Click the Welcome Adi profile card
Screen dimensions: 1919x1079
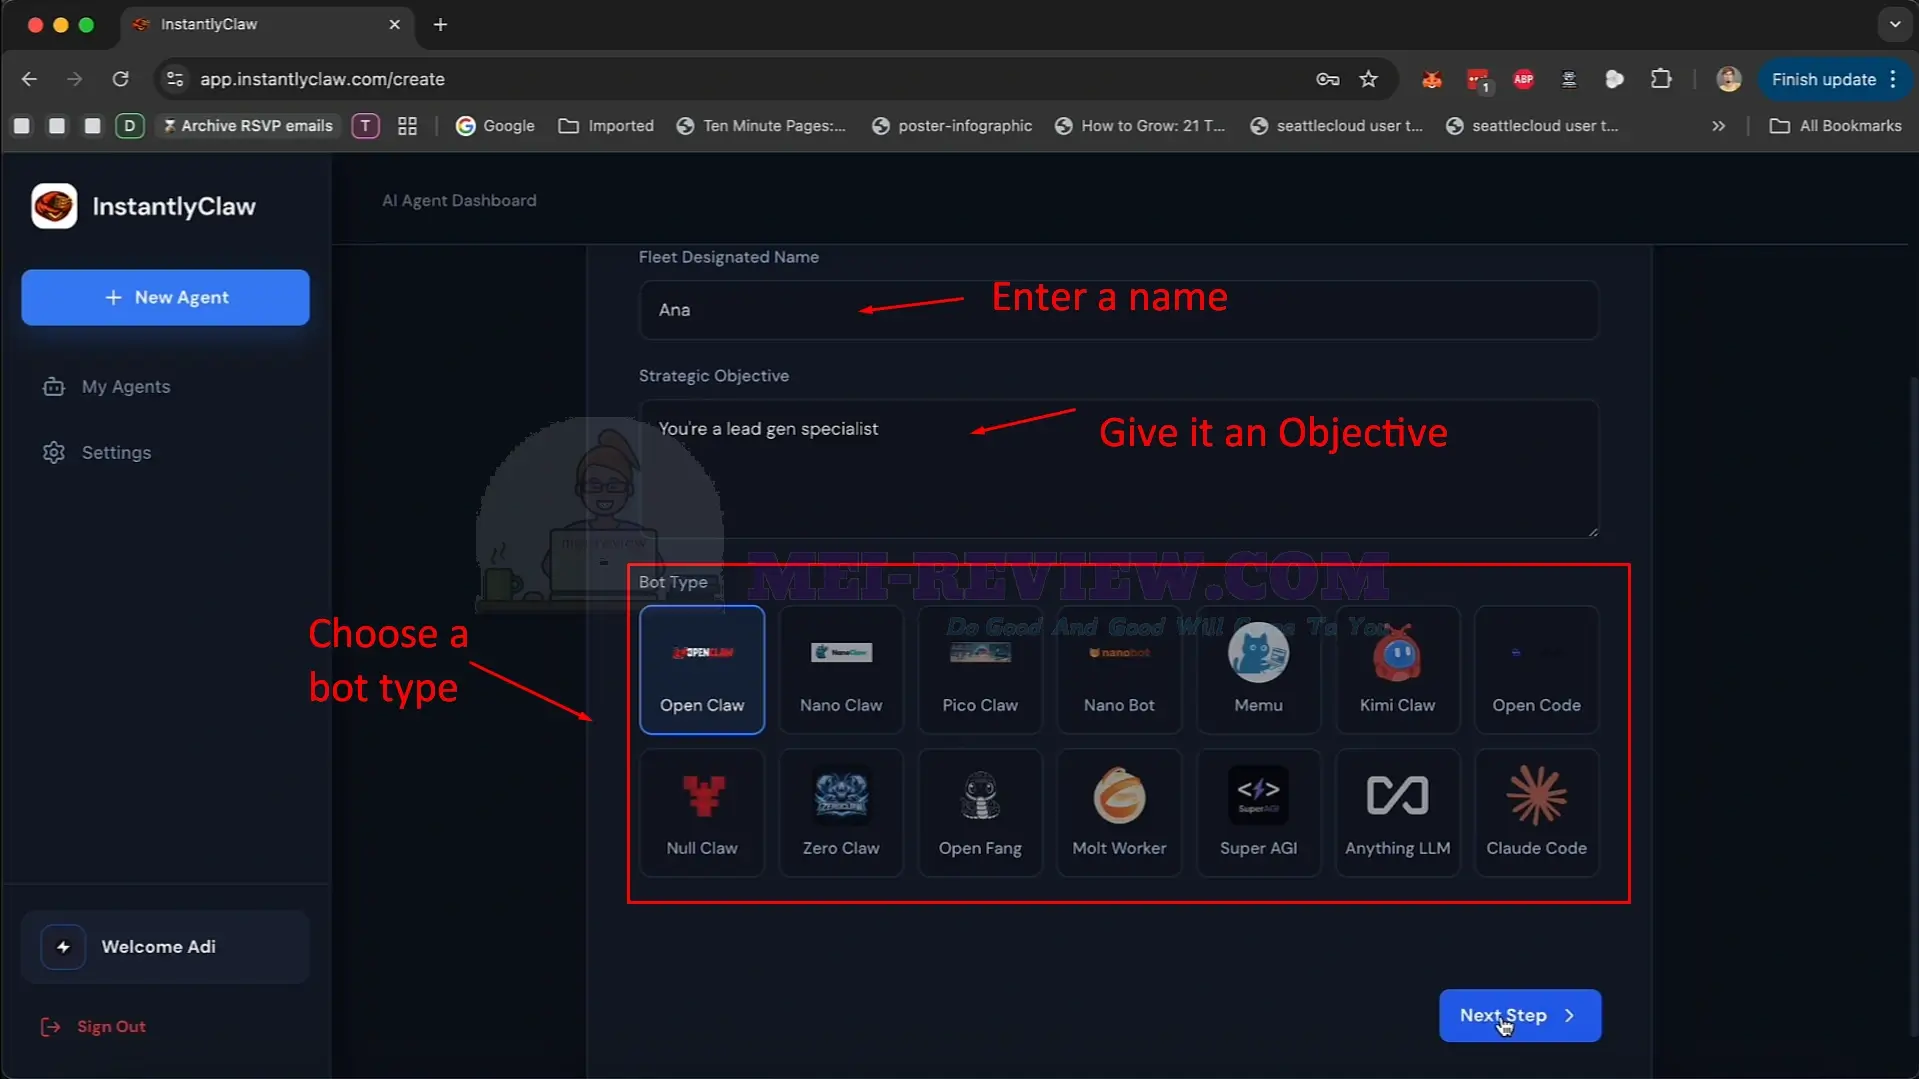(165, 946)
